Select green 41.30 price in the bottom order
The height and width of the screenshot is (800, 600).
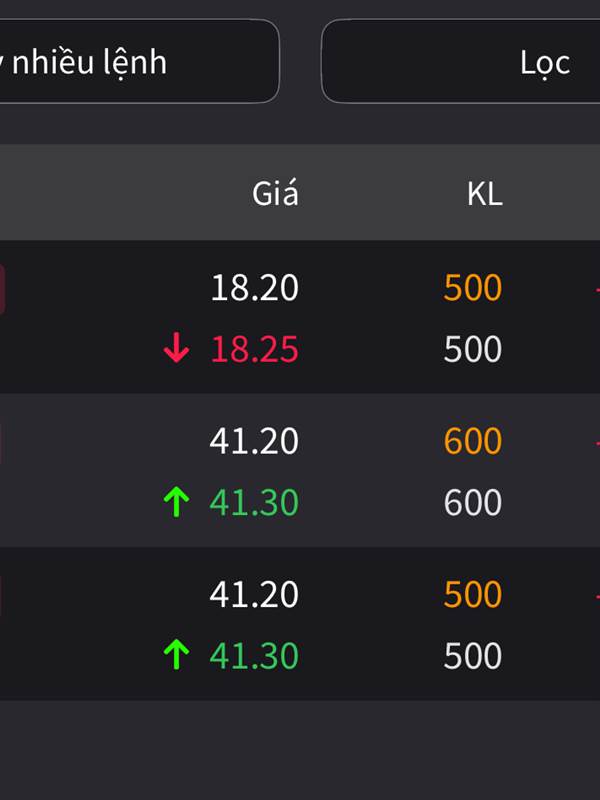click(x=254, y=656)
